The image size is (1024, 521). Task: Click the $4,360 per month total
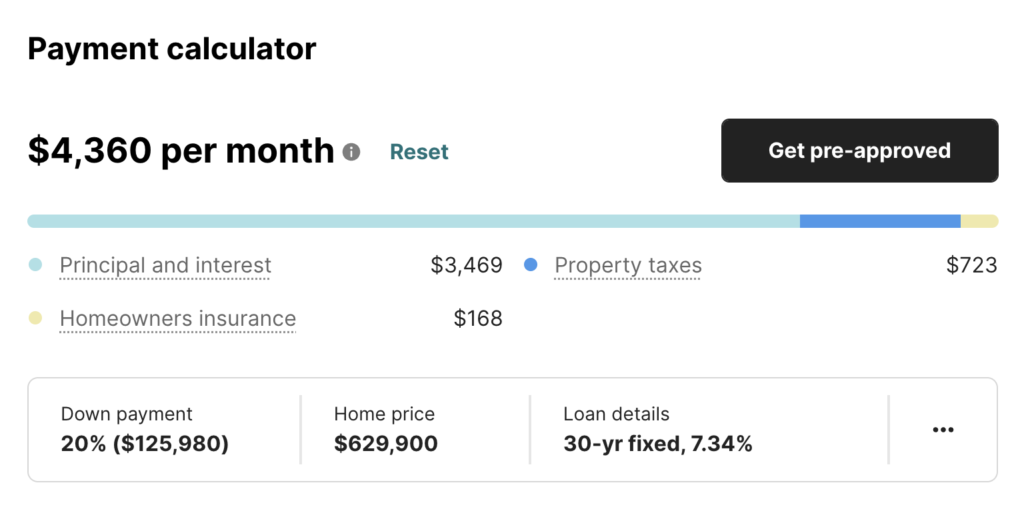point(181,151)
